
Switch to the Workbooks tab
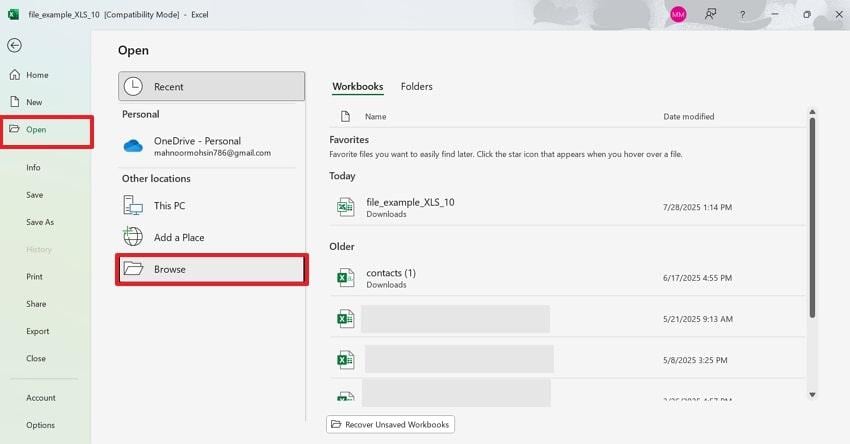point(358,87)
